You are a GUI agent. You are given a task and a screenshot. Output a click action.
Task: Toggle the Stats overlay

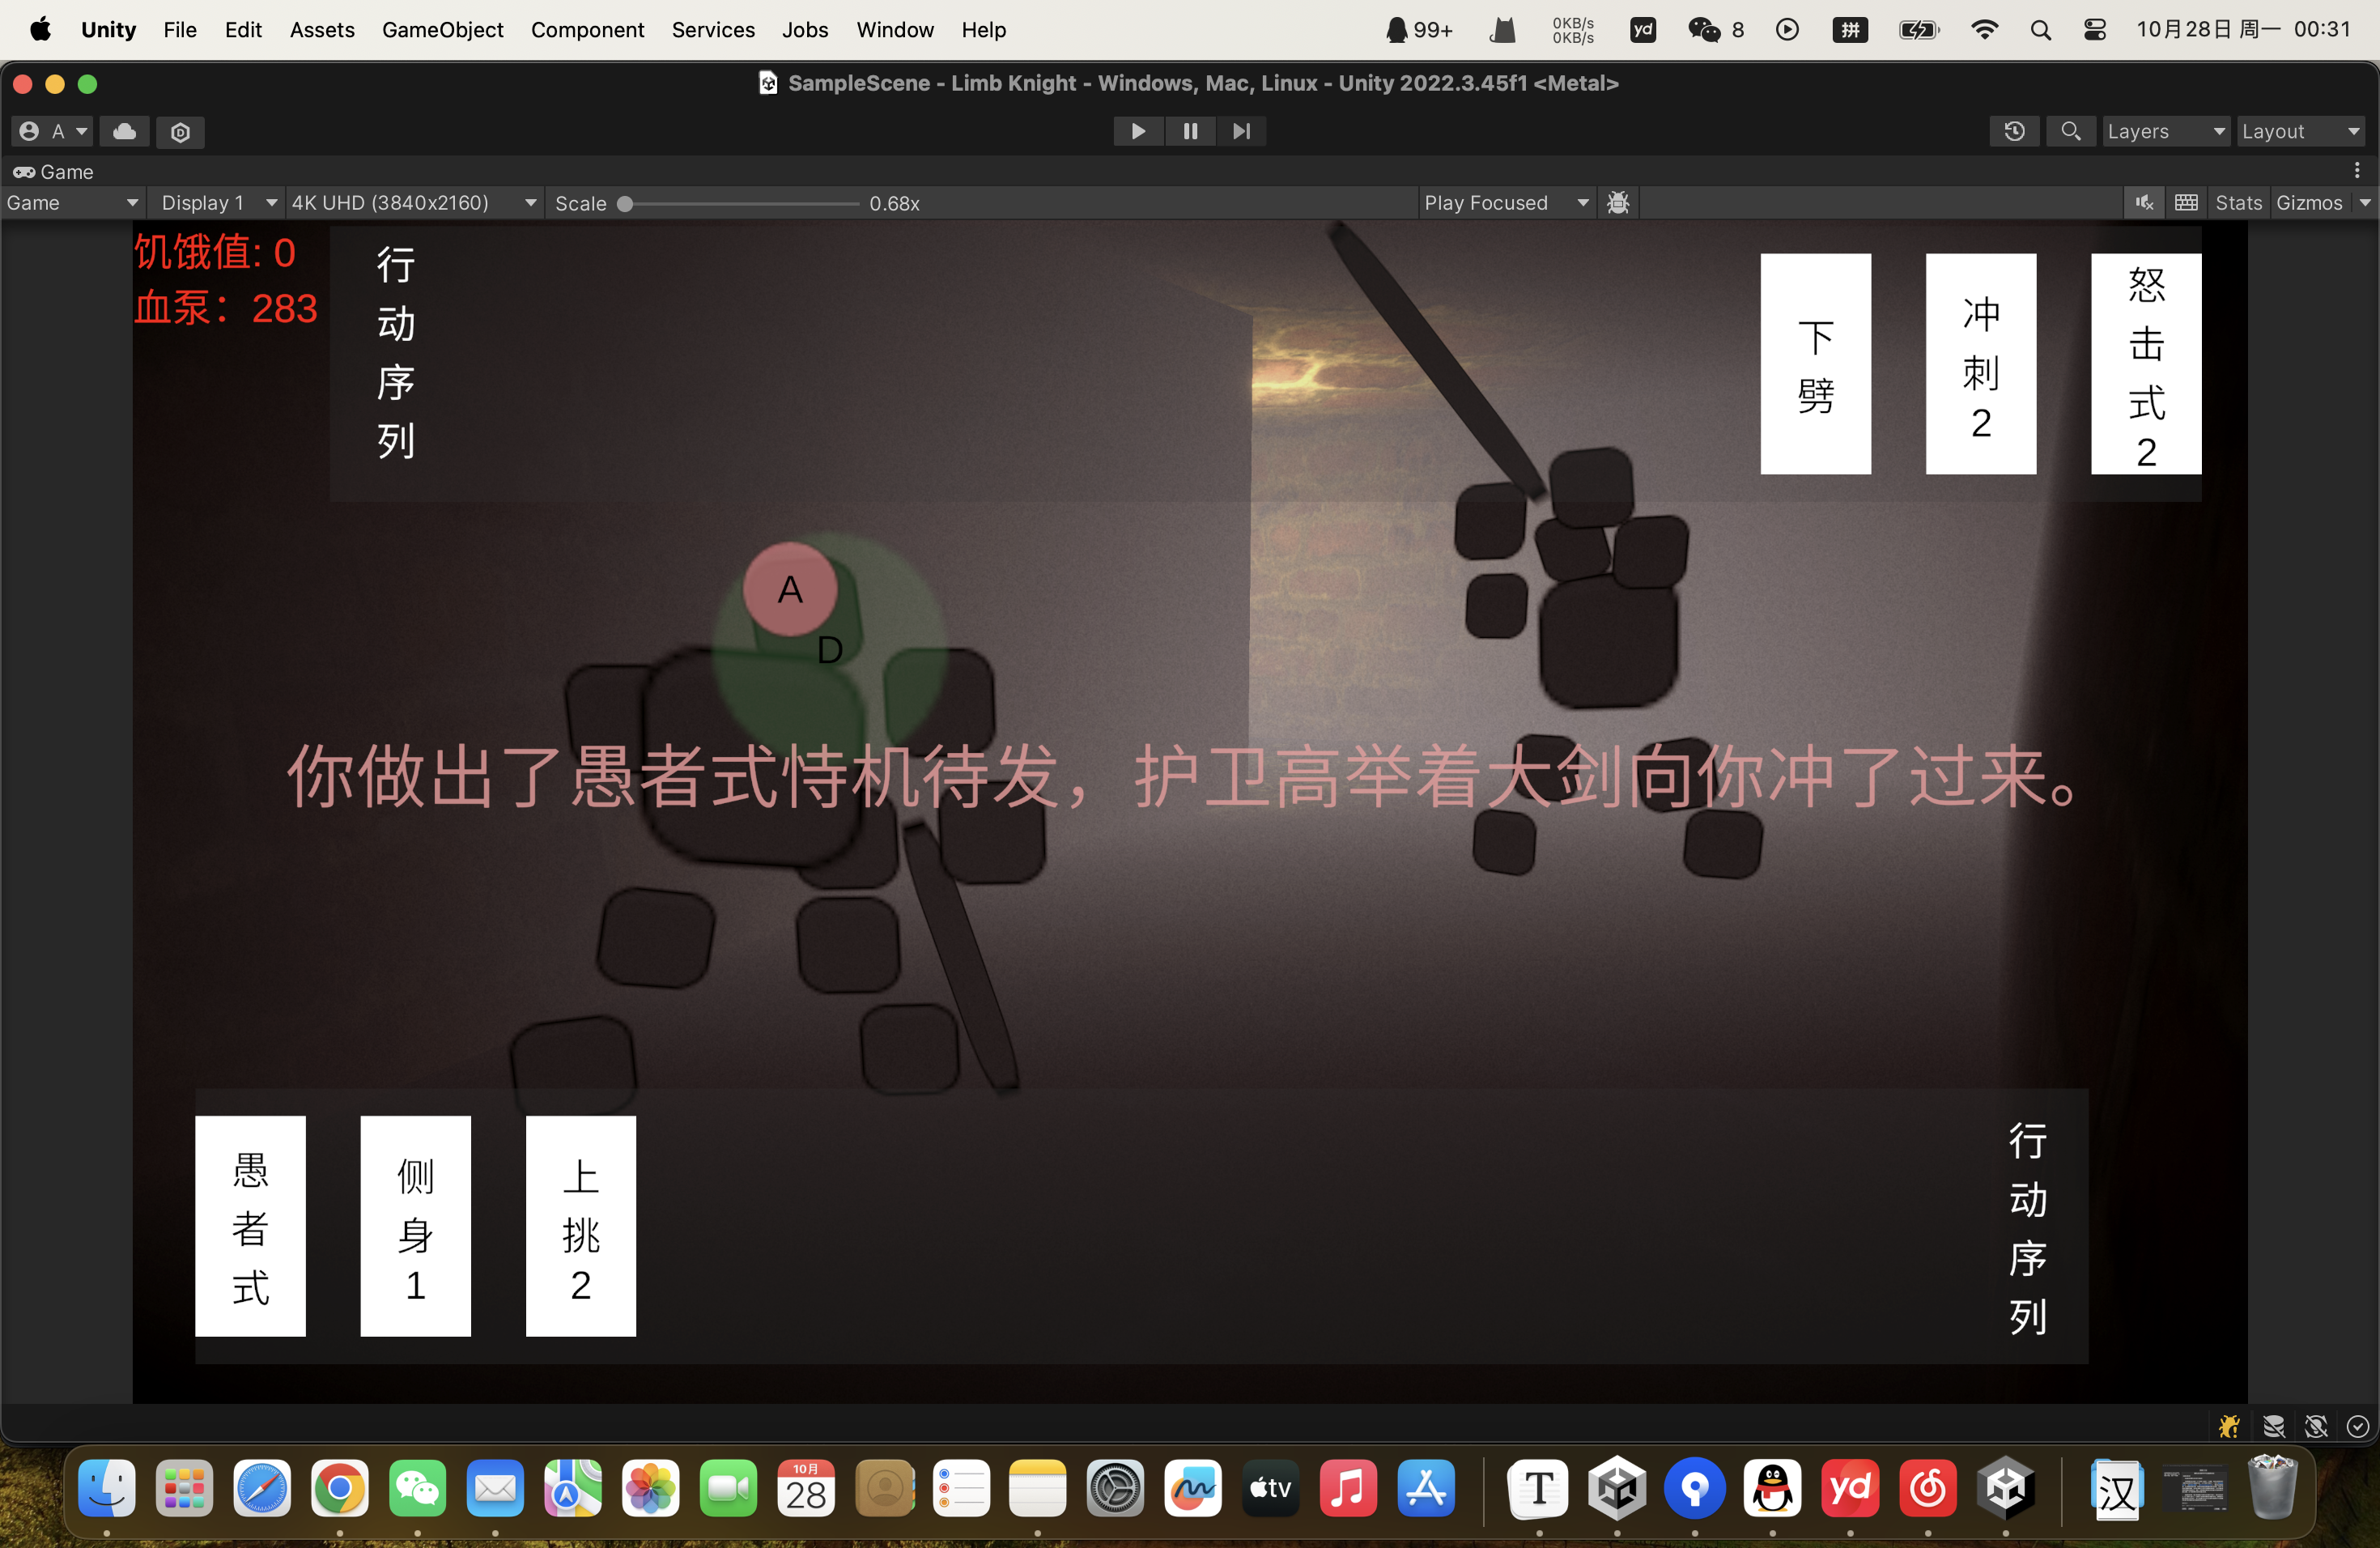[x=2238, y=203]
